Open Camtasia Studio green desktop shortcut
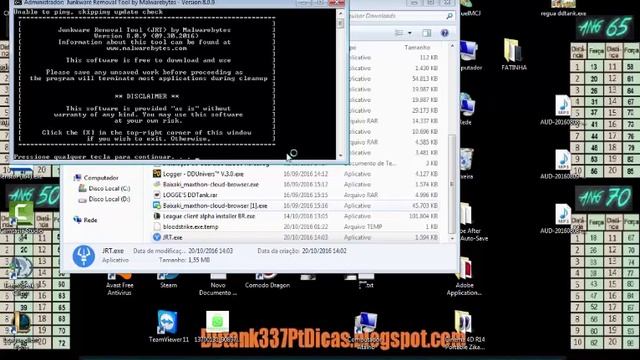 coord(21,217)
